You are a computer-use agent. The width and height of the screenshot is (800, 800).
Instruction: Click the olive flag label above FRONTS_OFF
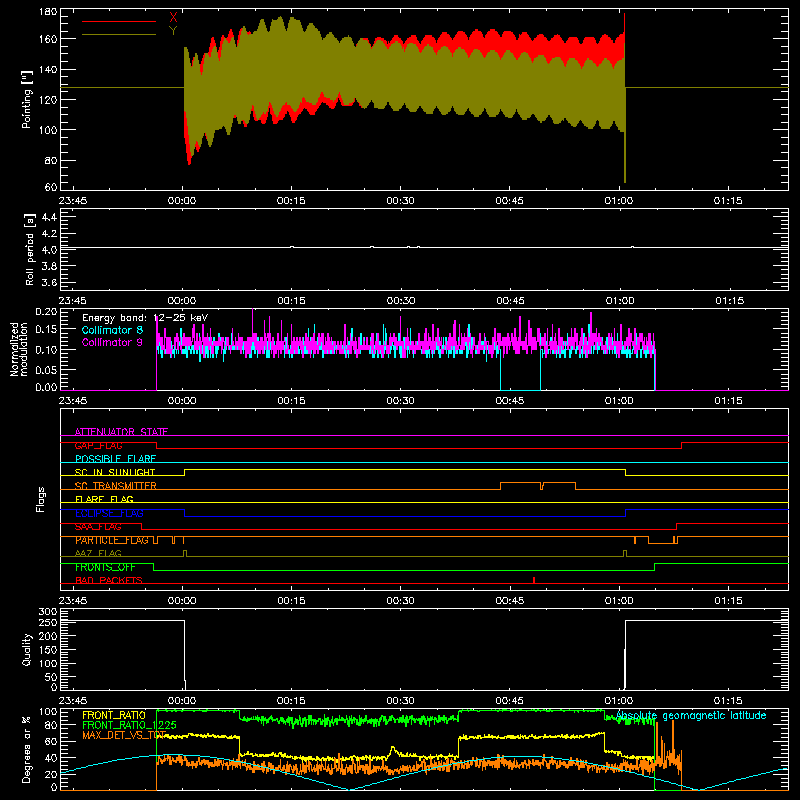tap(98, 554)
